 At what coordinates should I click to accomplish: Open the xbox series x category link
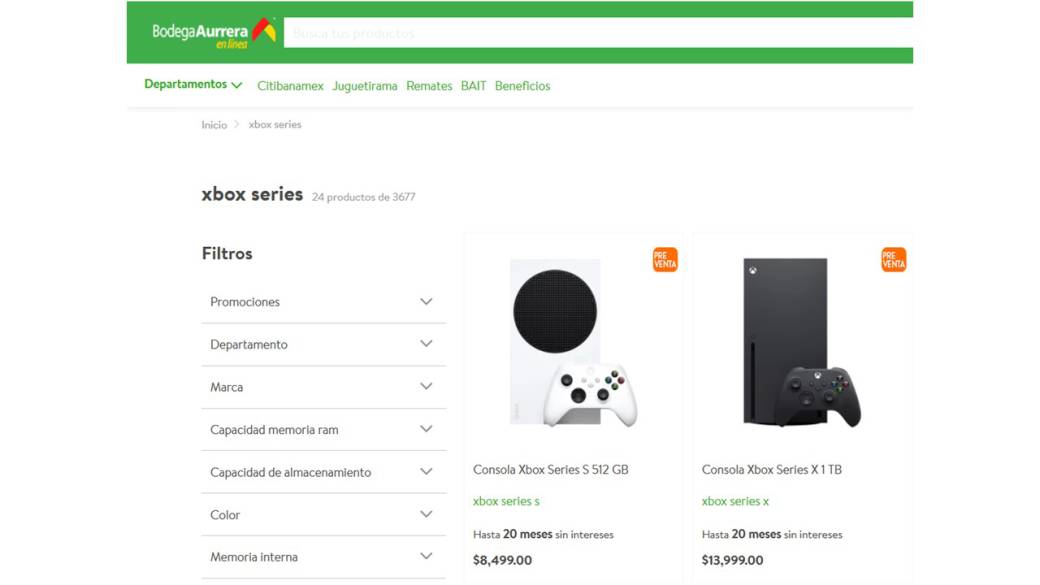pos(735,500)
